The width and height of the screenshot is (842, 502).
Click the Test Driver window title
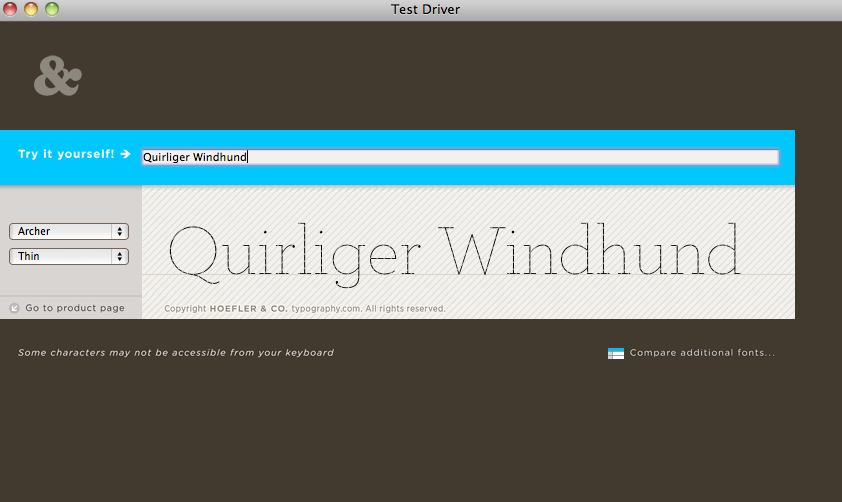(x=425, y=10)
